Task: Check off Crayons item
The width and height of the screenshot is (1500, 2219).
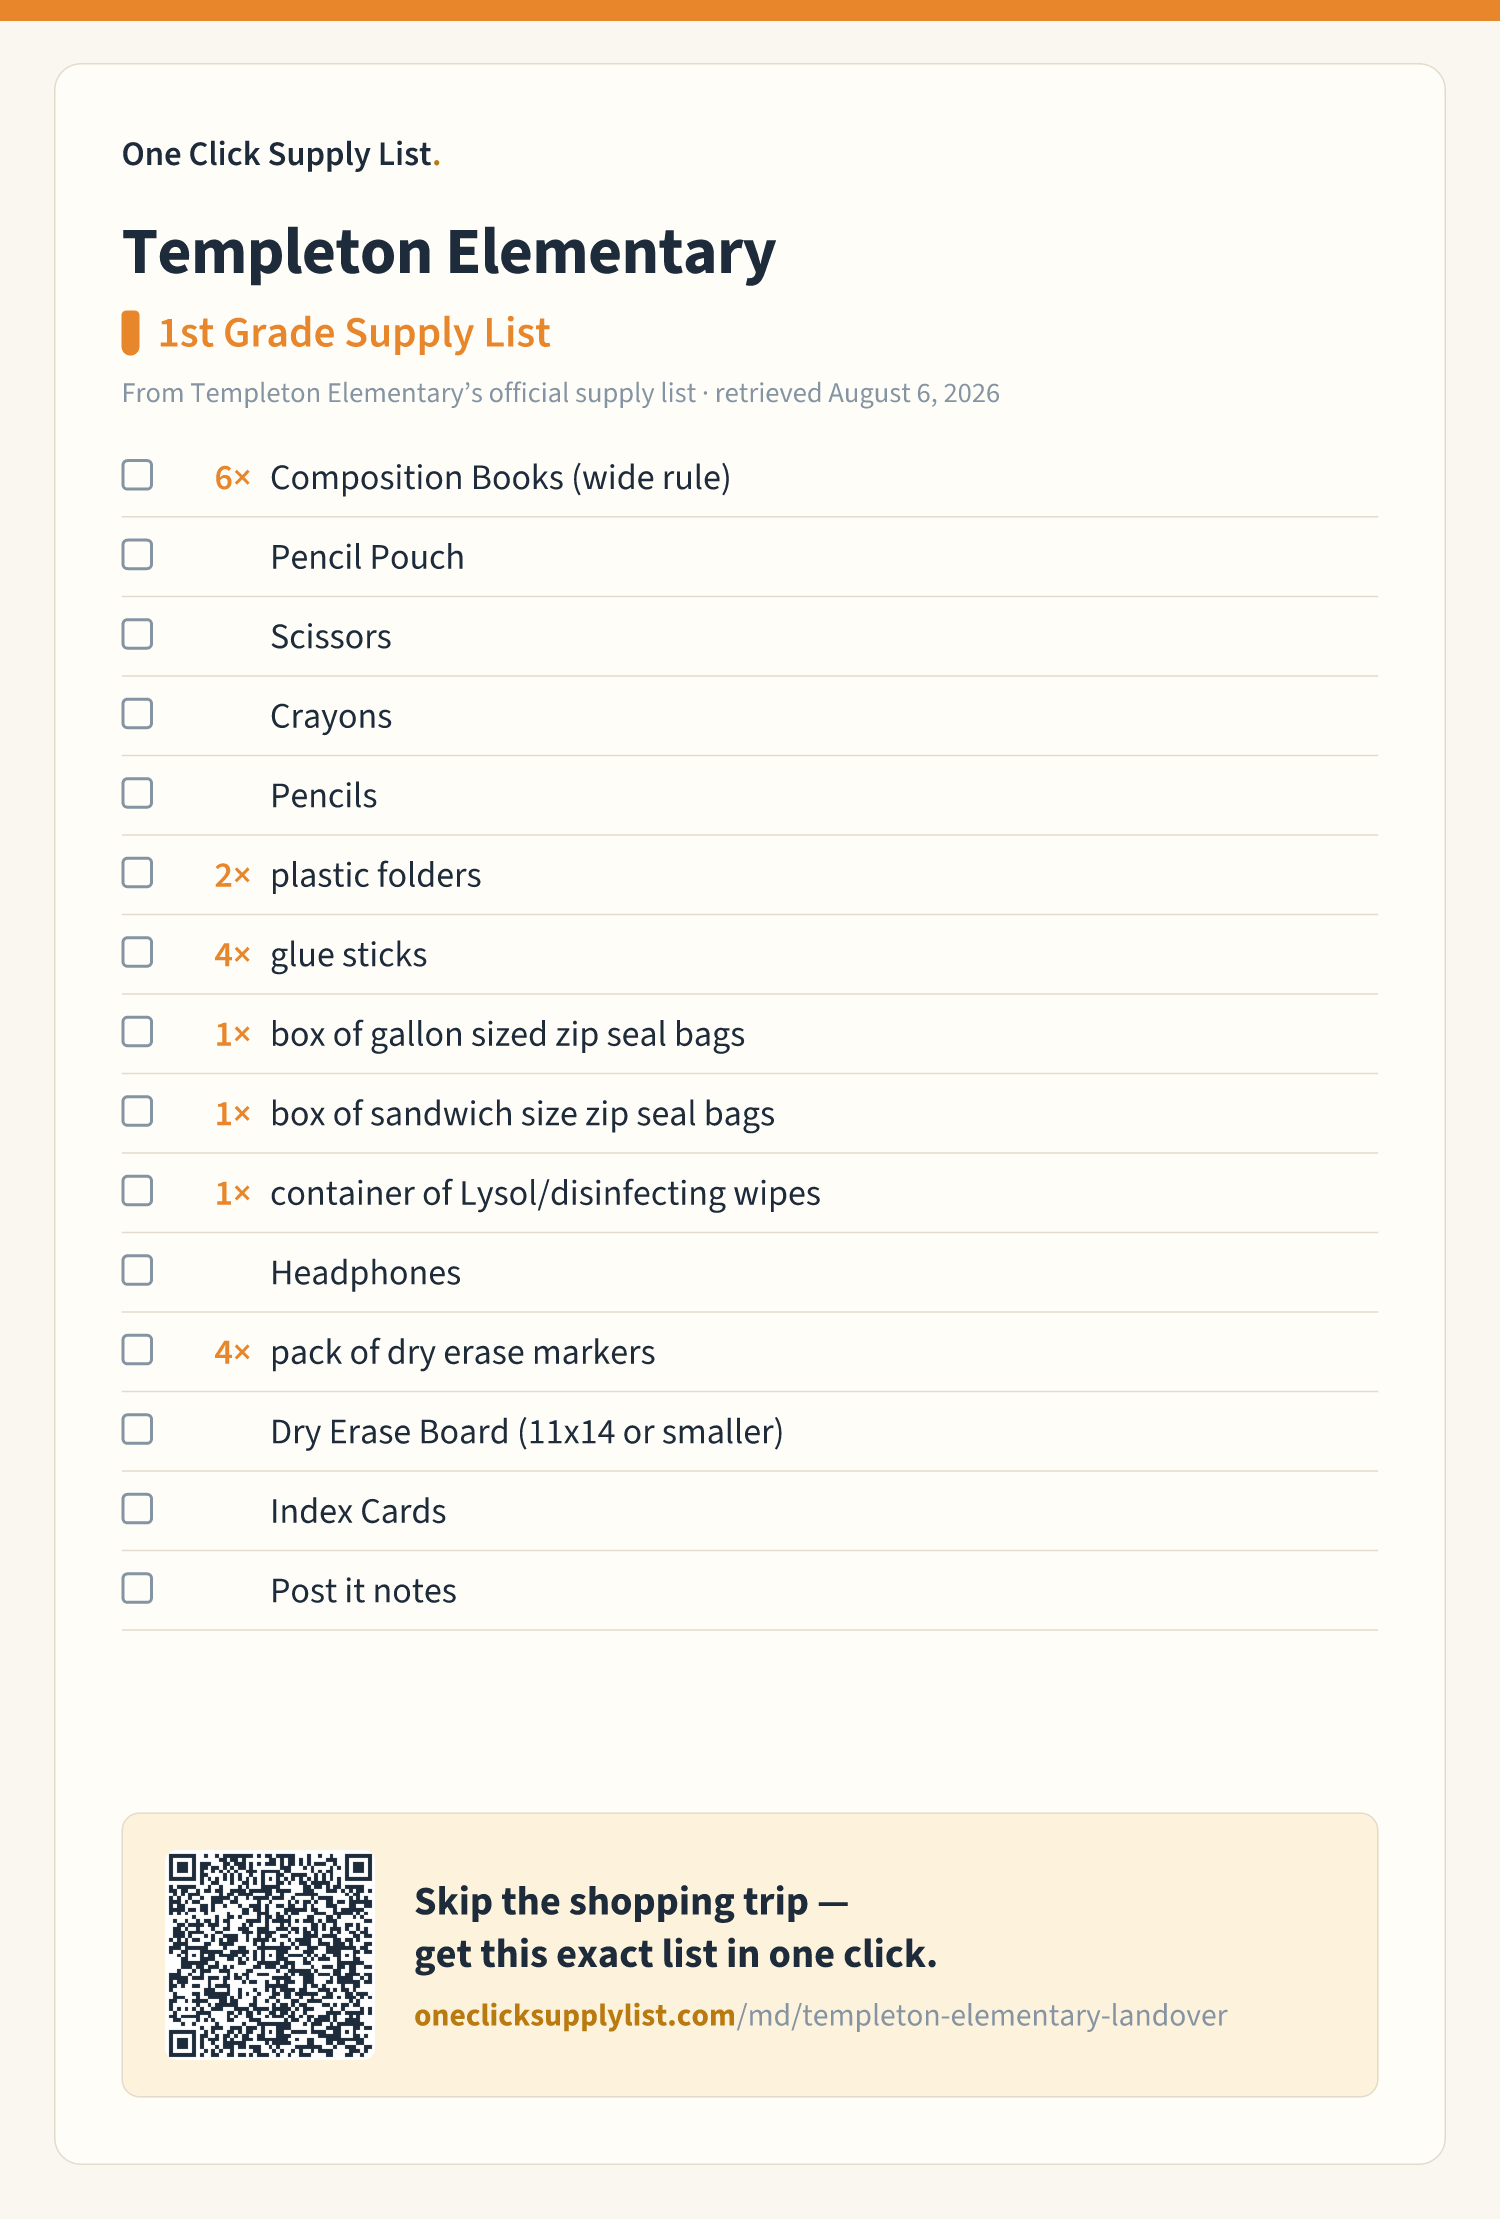Action: [x=137, y=714]
